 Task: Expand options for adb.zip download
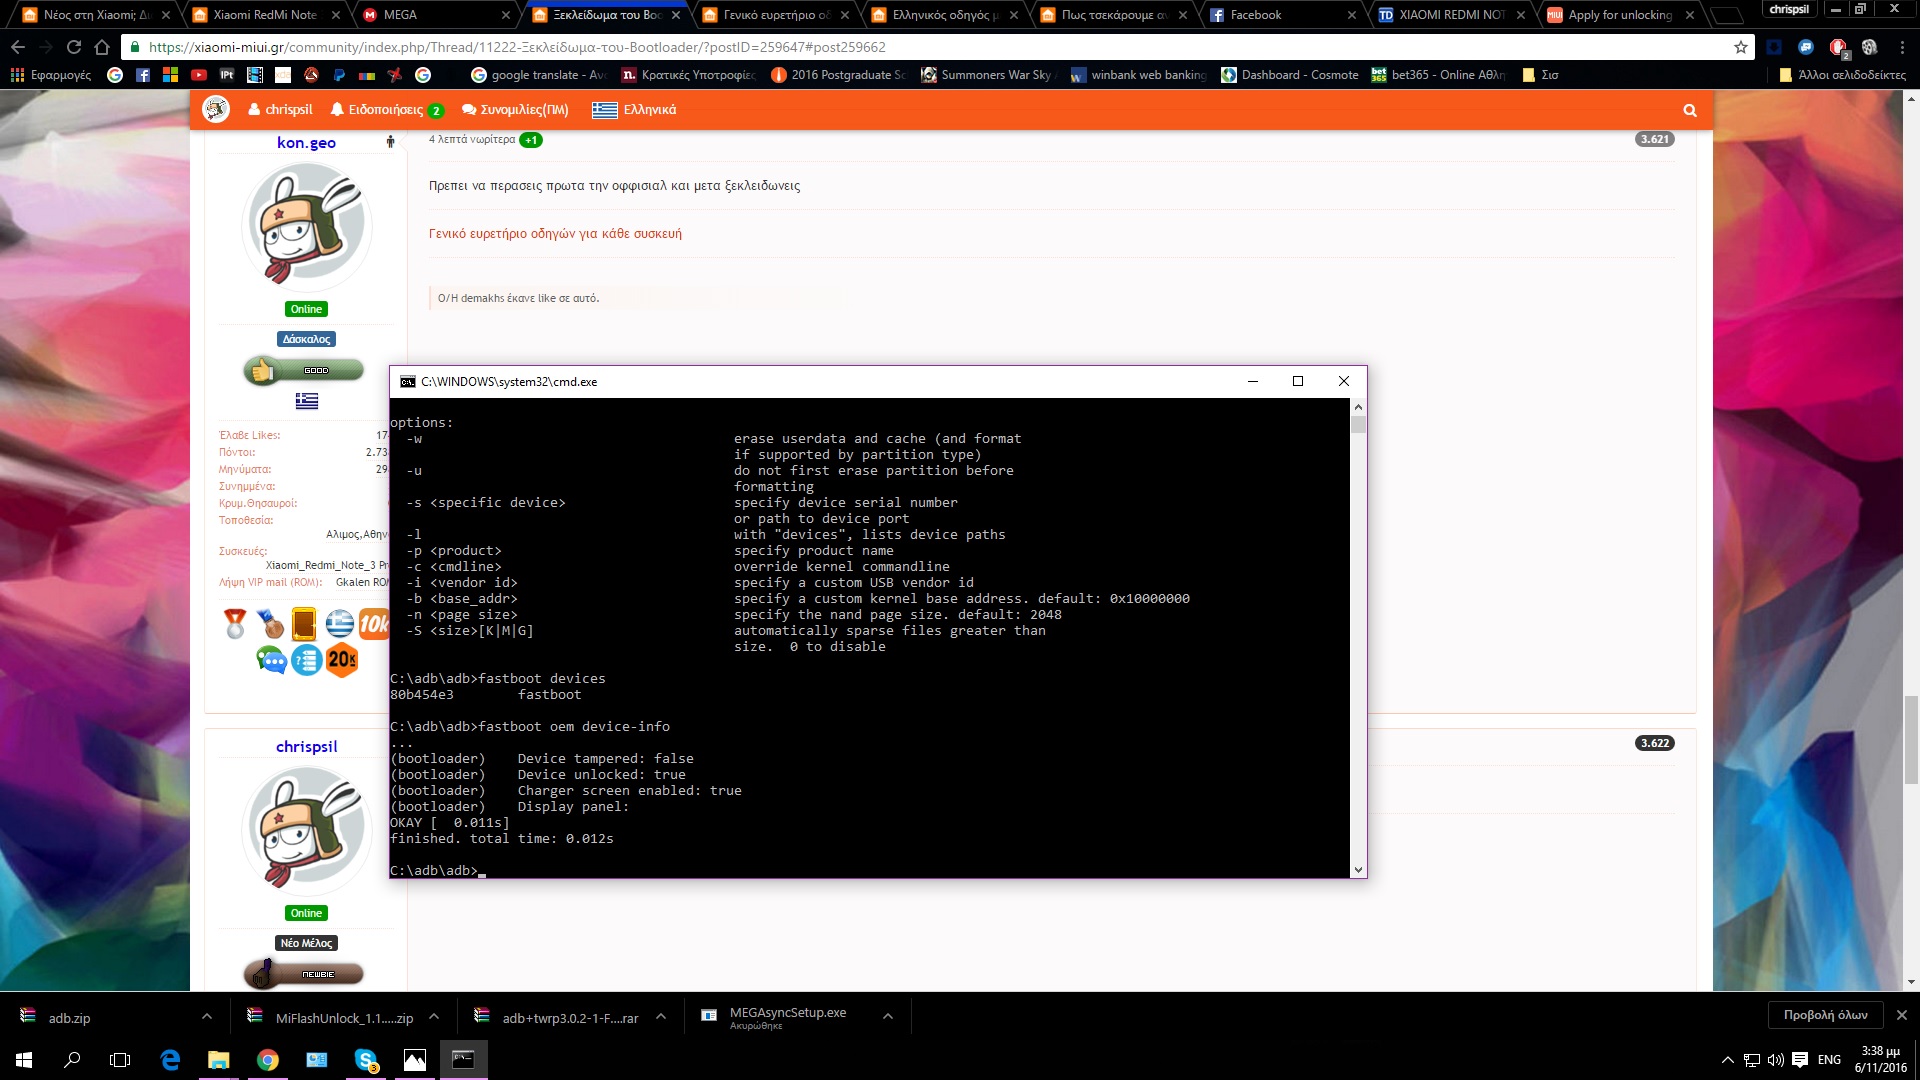click(206, 1017)
